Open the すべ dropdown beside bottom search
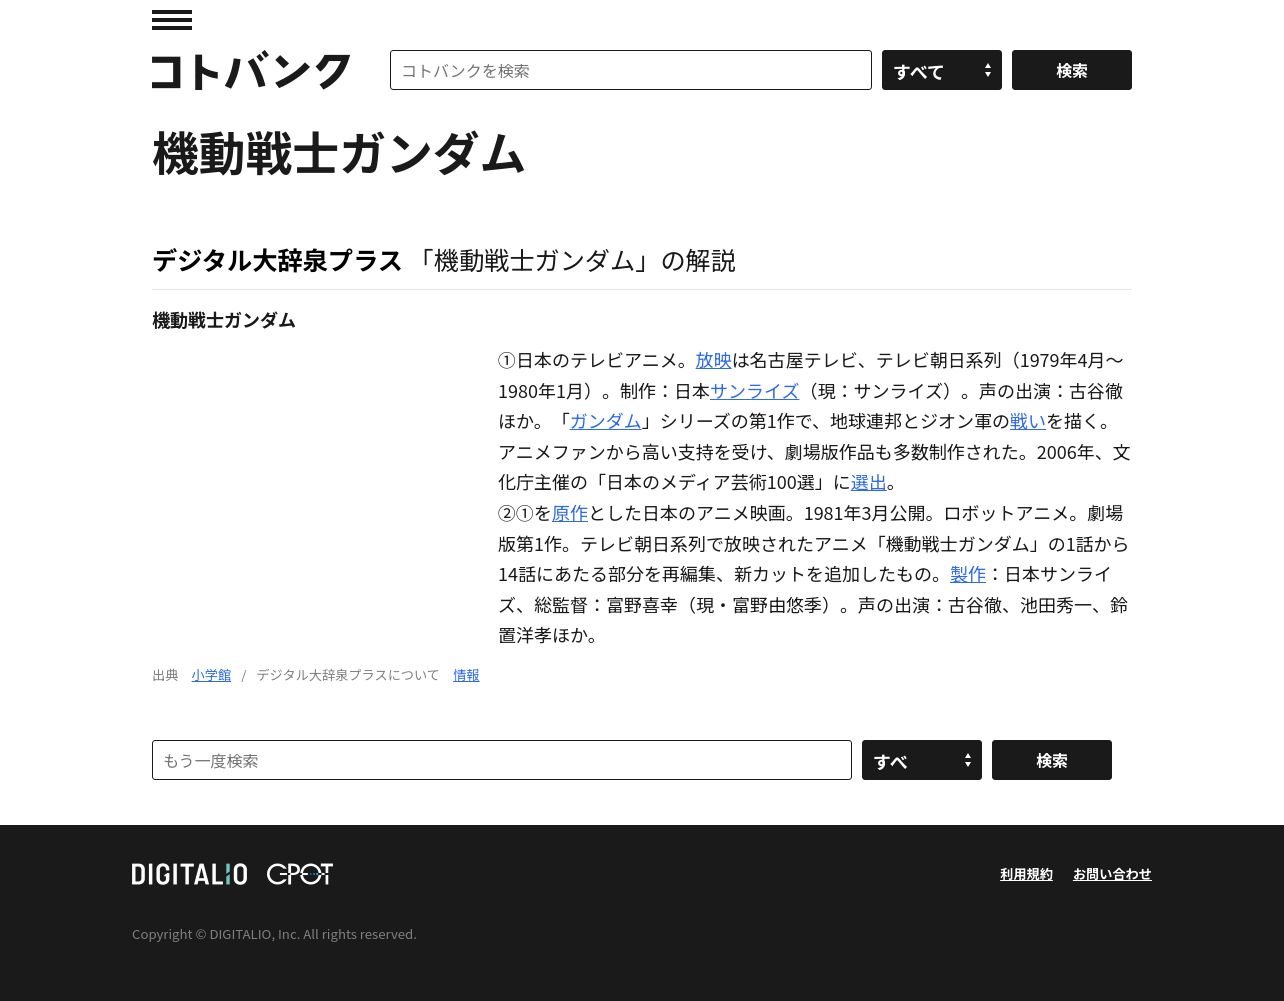Screen dimensions: 1284x1001 (922, 760)
